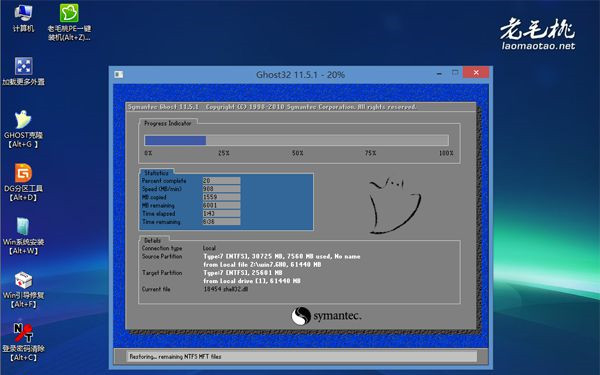Open DG分区工具 partition tool icon
600x375 pixels.
23,183
